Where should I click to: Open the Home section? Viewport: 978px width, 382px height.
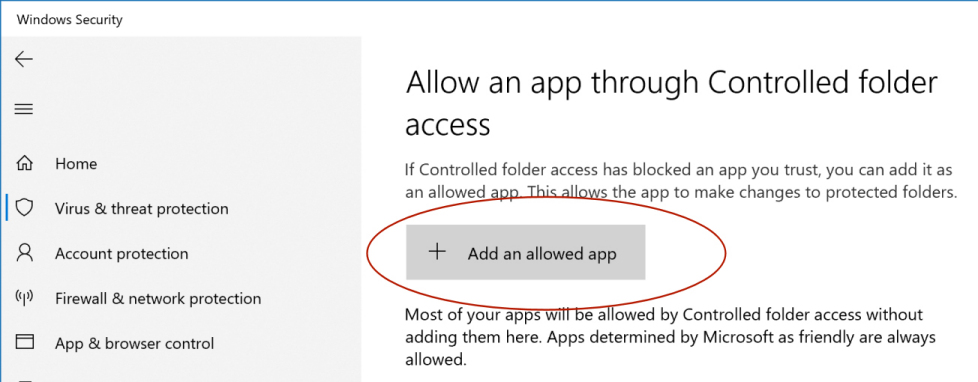click(x=76, y=164)
